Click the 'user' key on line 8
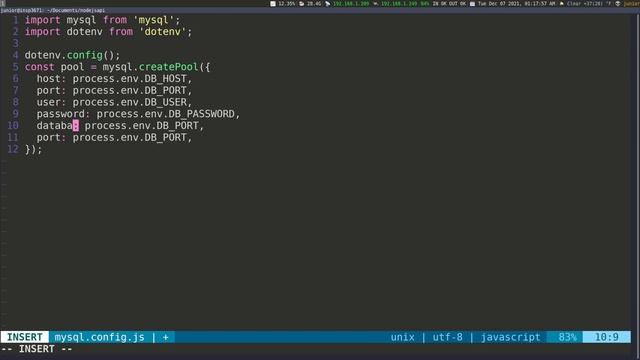 point(48,102)
